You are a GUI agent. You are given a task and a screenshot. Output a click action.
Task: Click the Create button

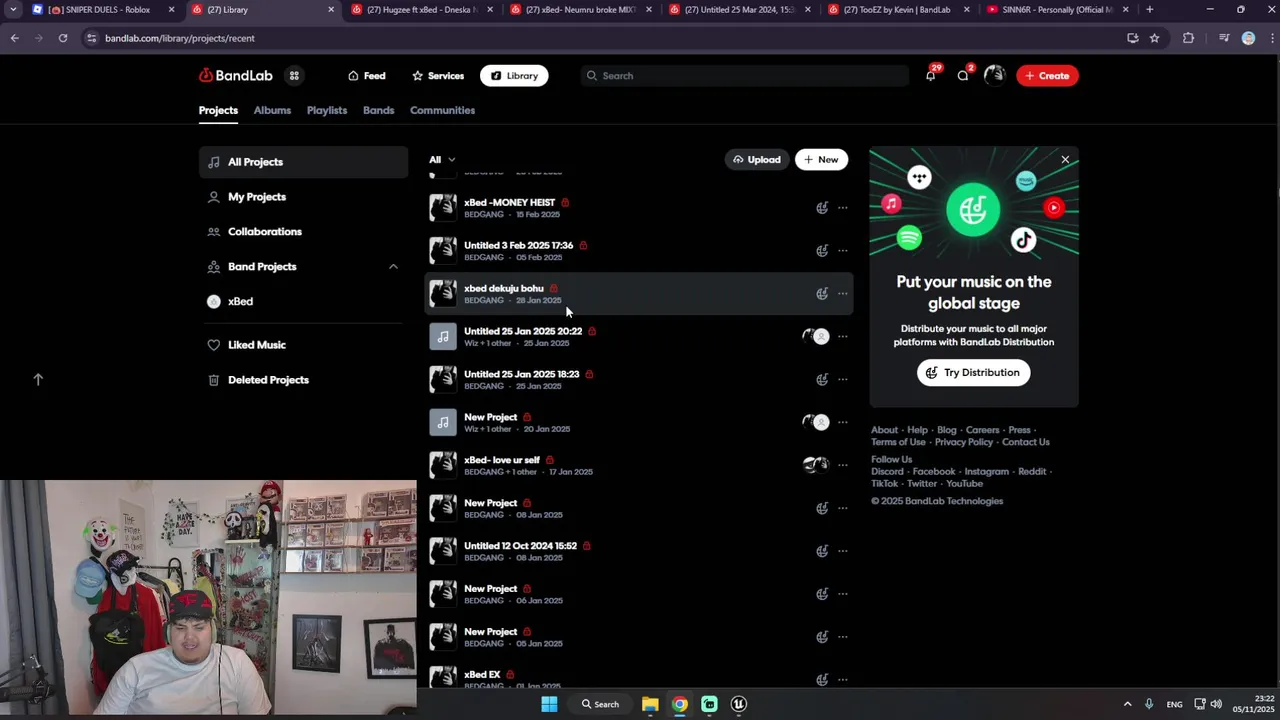[x=1047, y=76]
